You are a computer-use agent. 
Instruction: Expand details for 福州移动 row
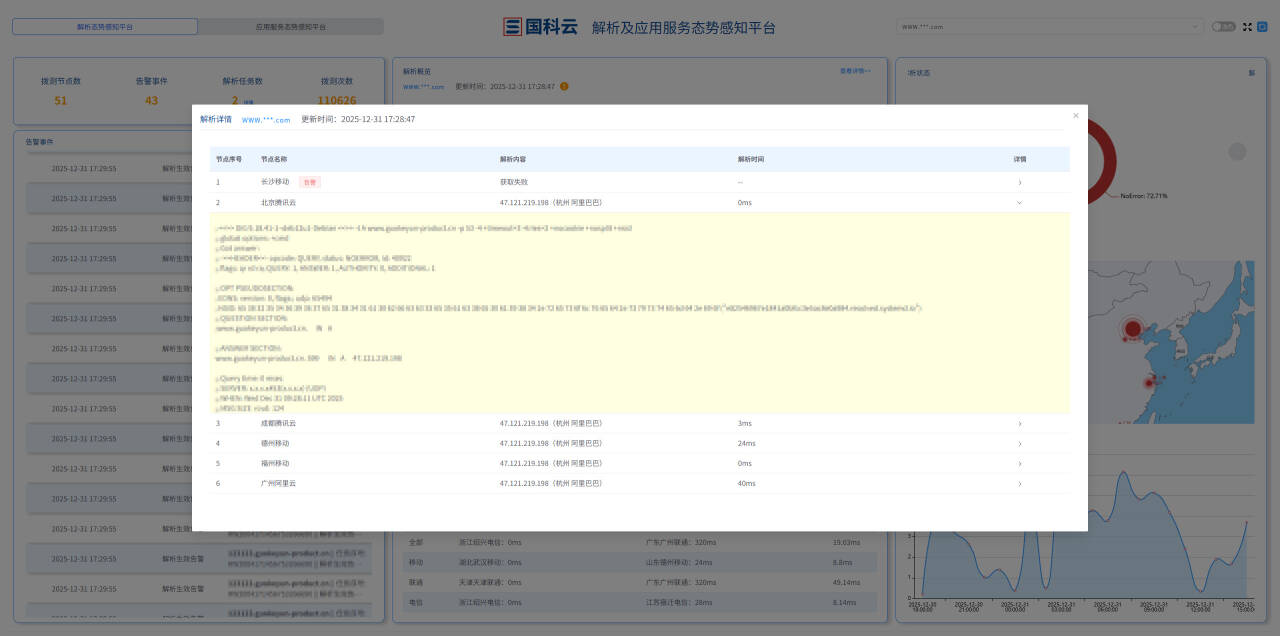tap(1019, 464)
